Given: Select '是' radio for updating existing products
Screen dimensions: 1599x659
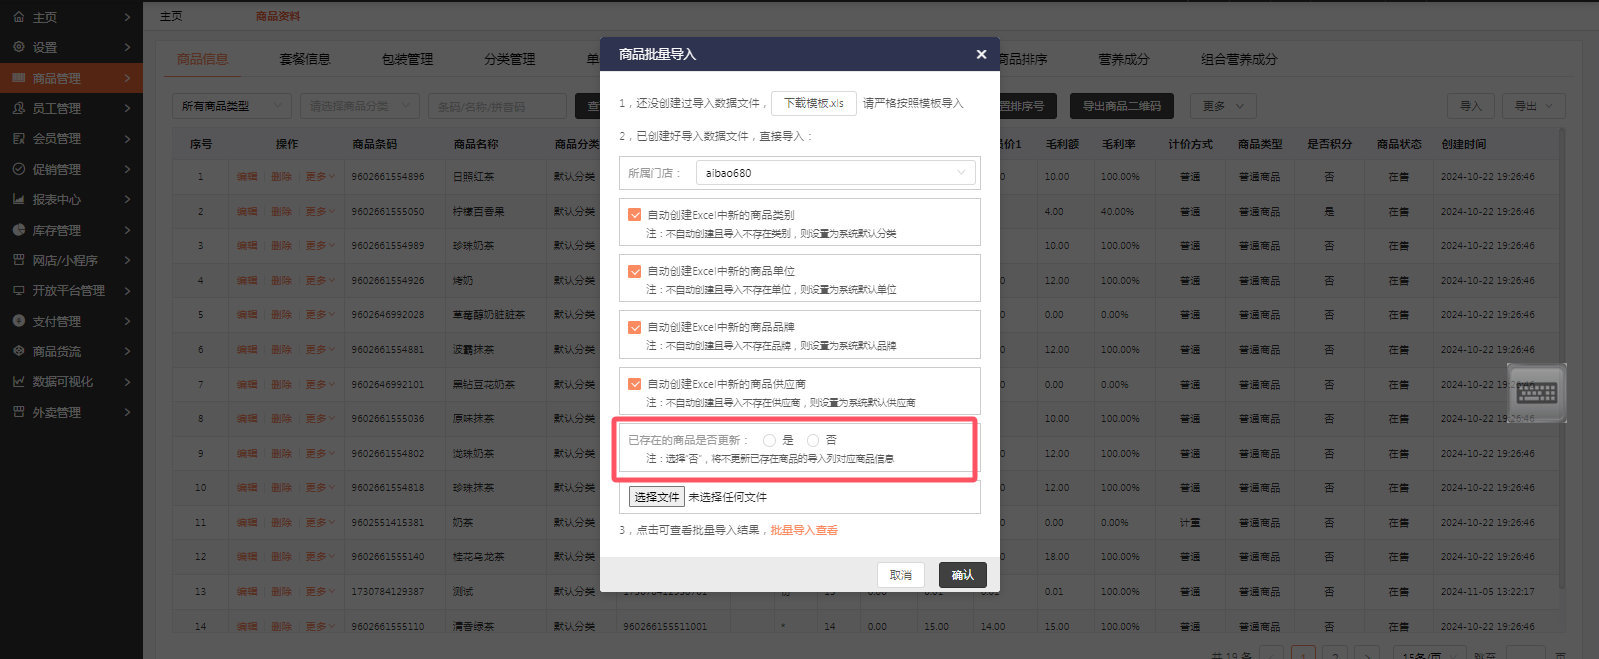Looking at the screenshot, I should click(x=769, y=440).
